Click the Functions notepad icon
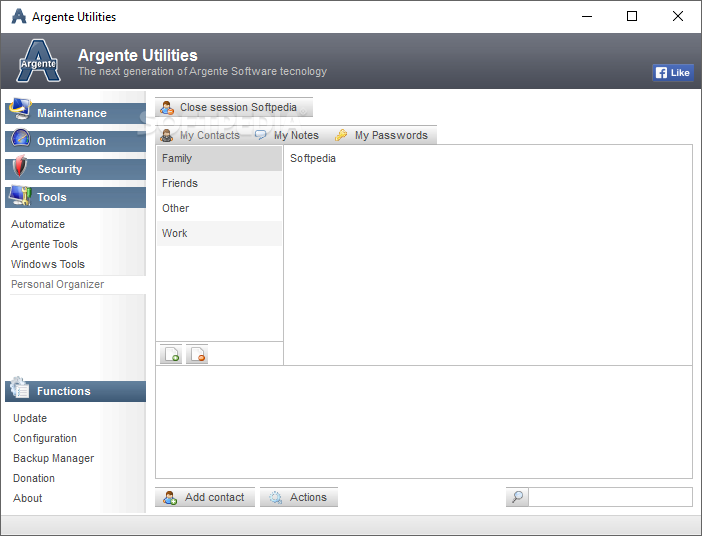702x536 pixels. [20, 387]
